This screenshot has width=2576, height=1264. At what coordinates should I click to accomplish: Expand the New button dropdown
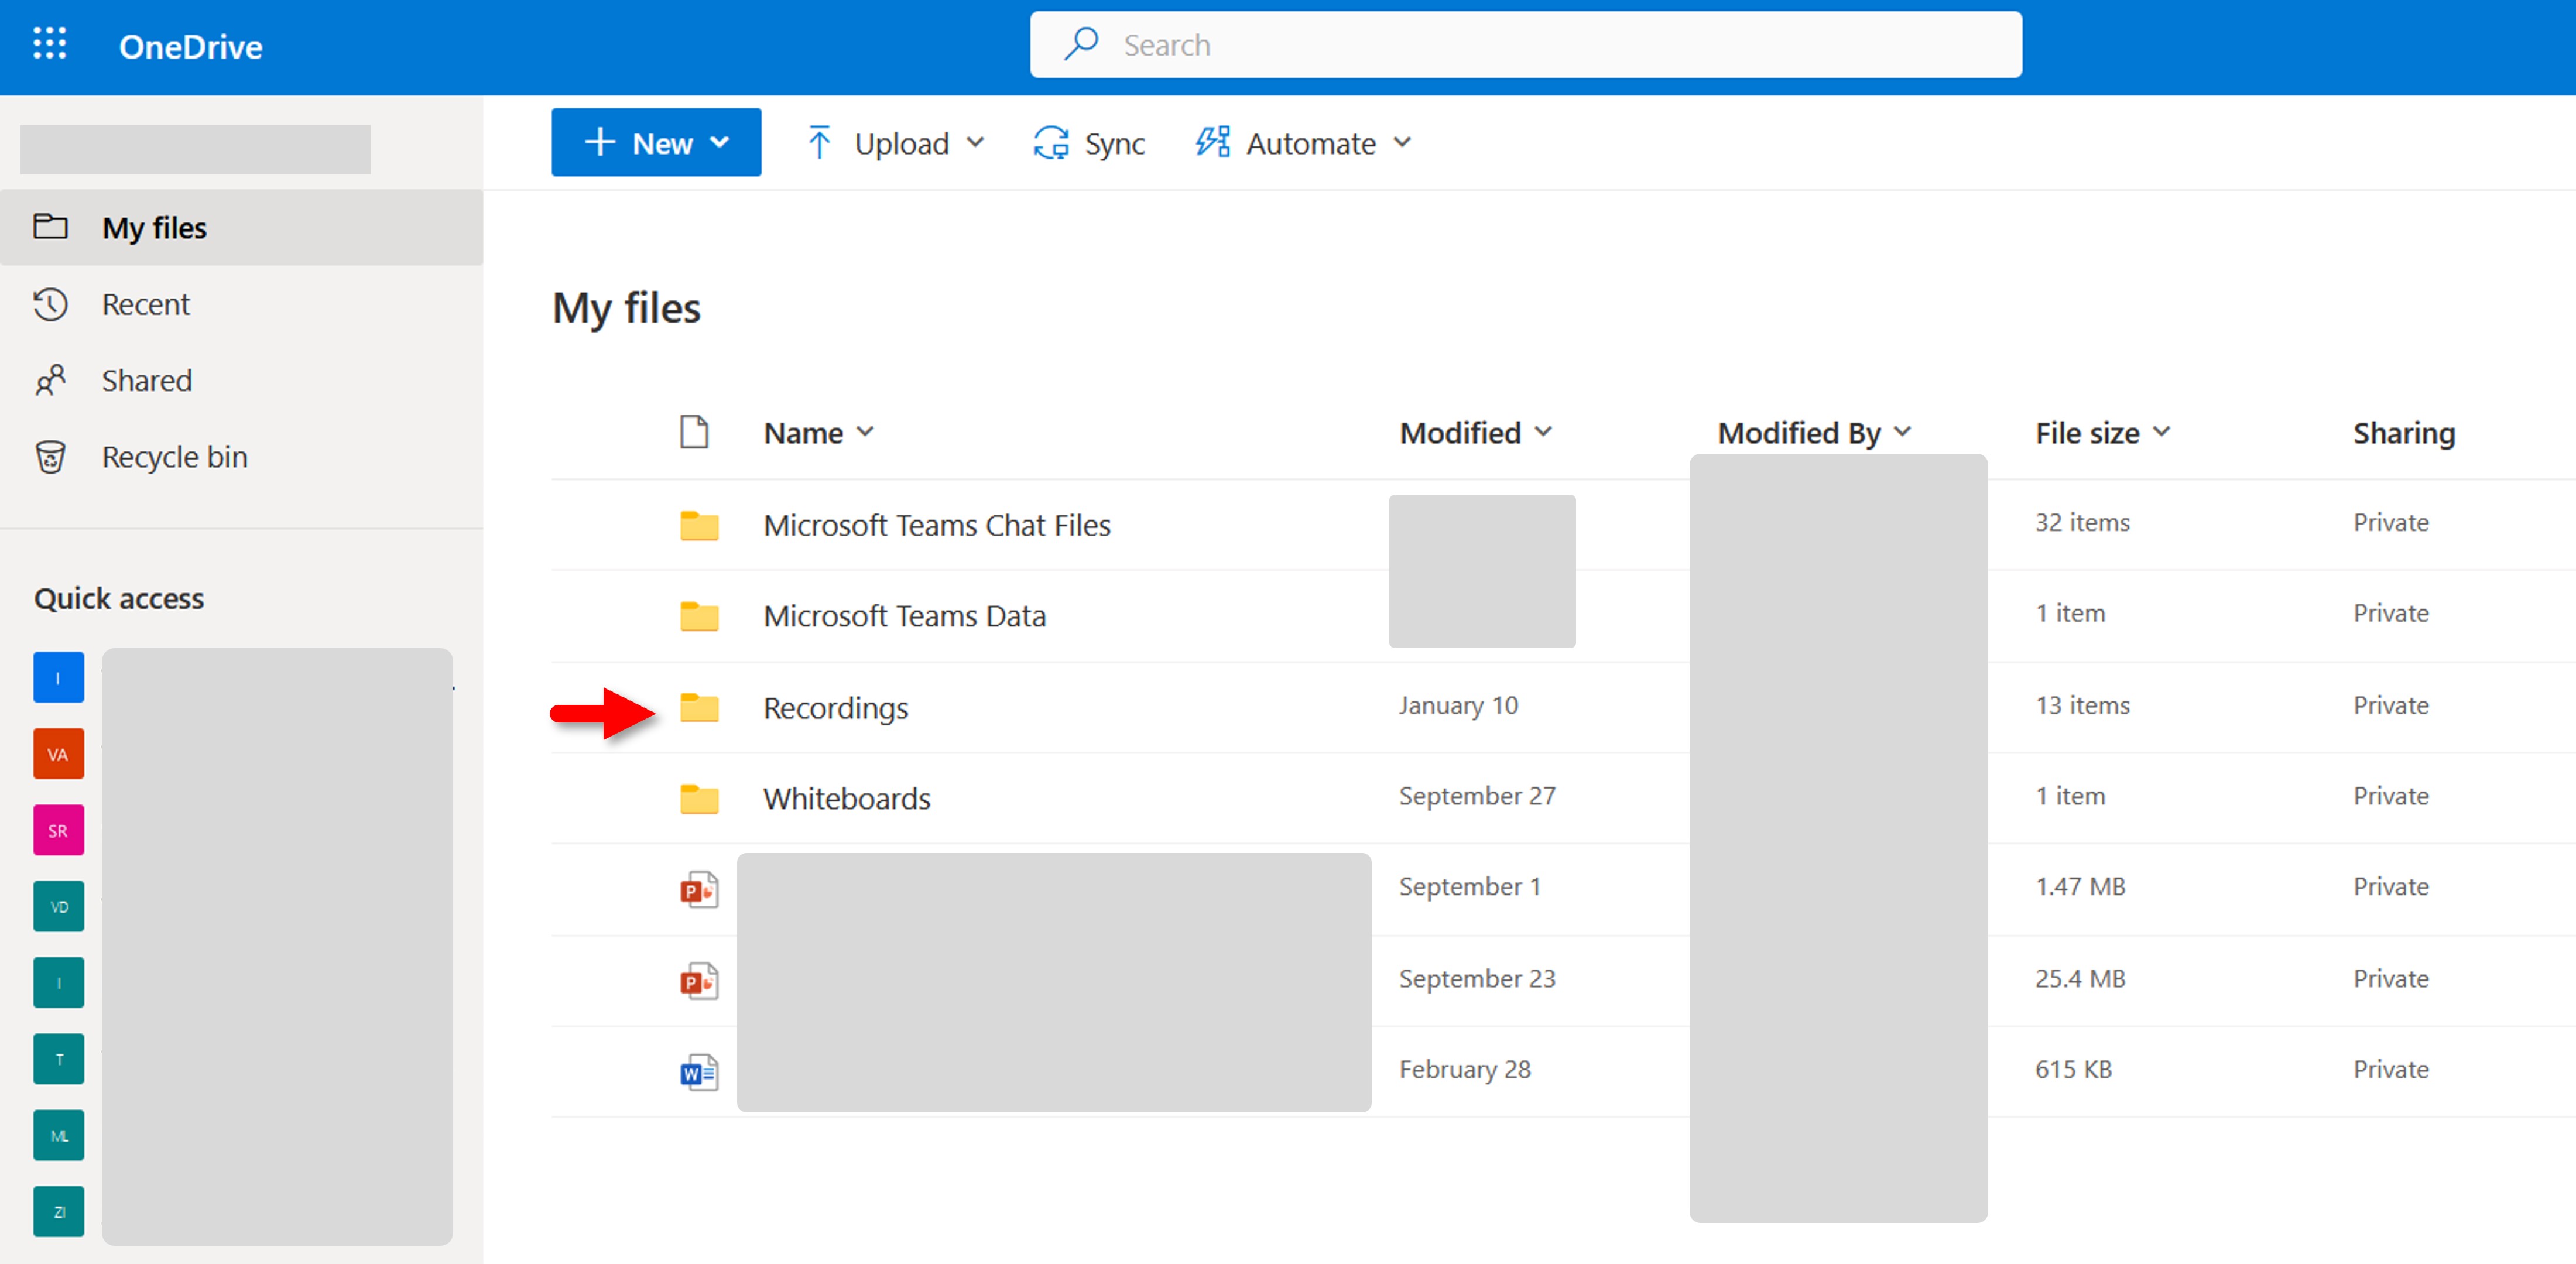tap(655, 143)
